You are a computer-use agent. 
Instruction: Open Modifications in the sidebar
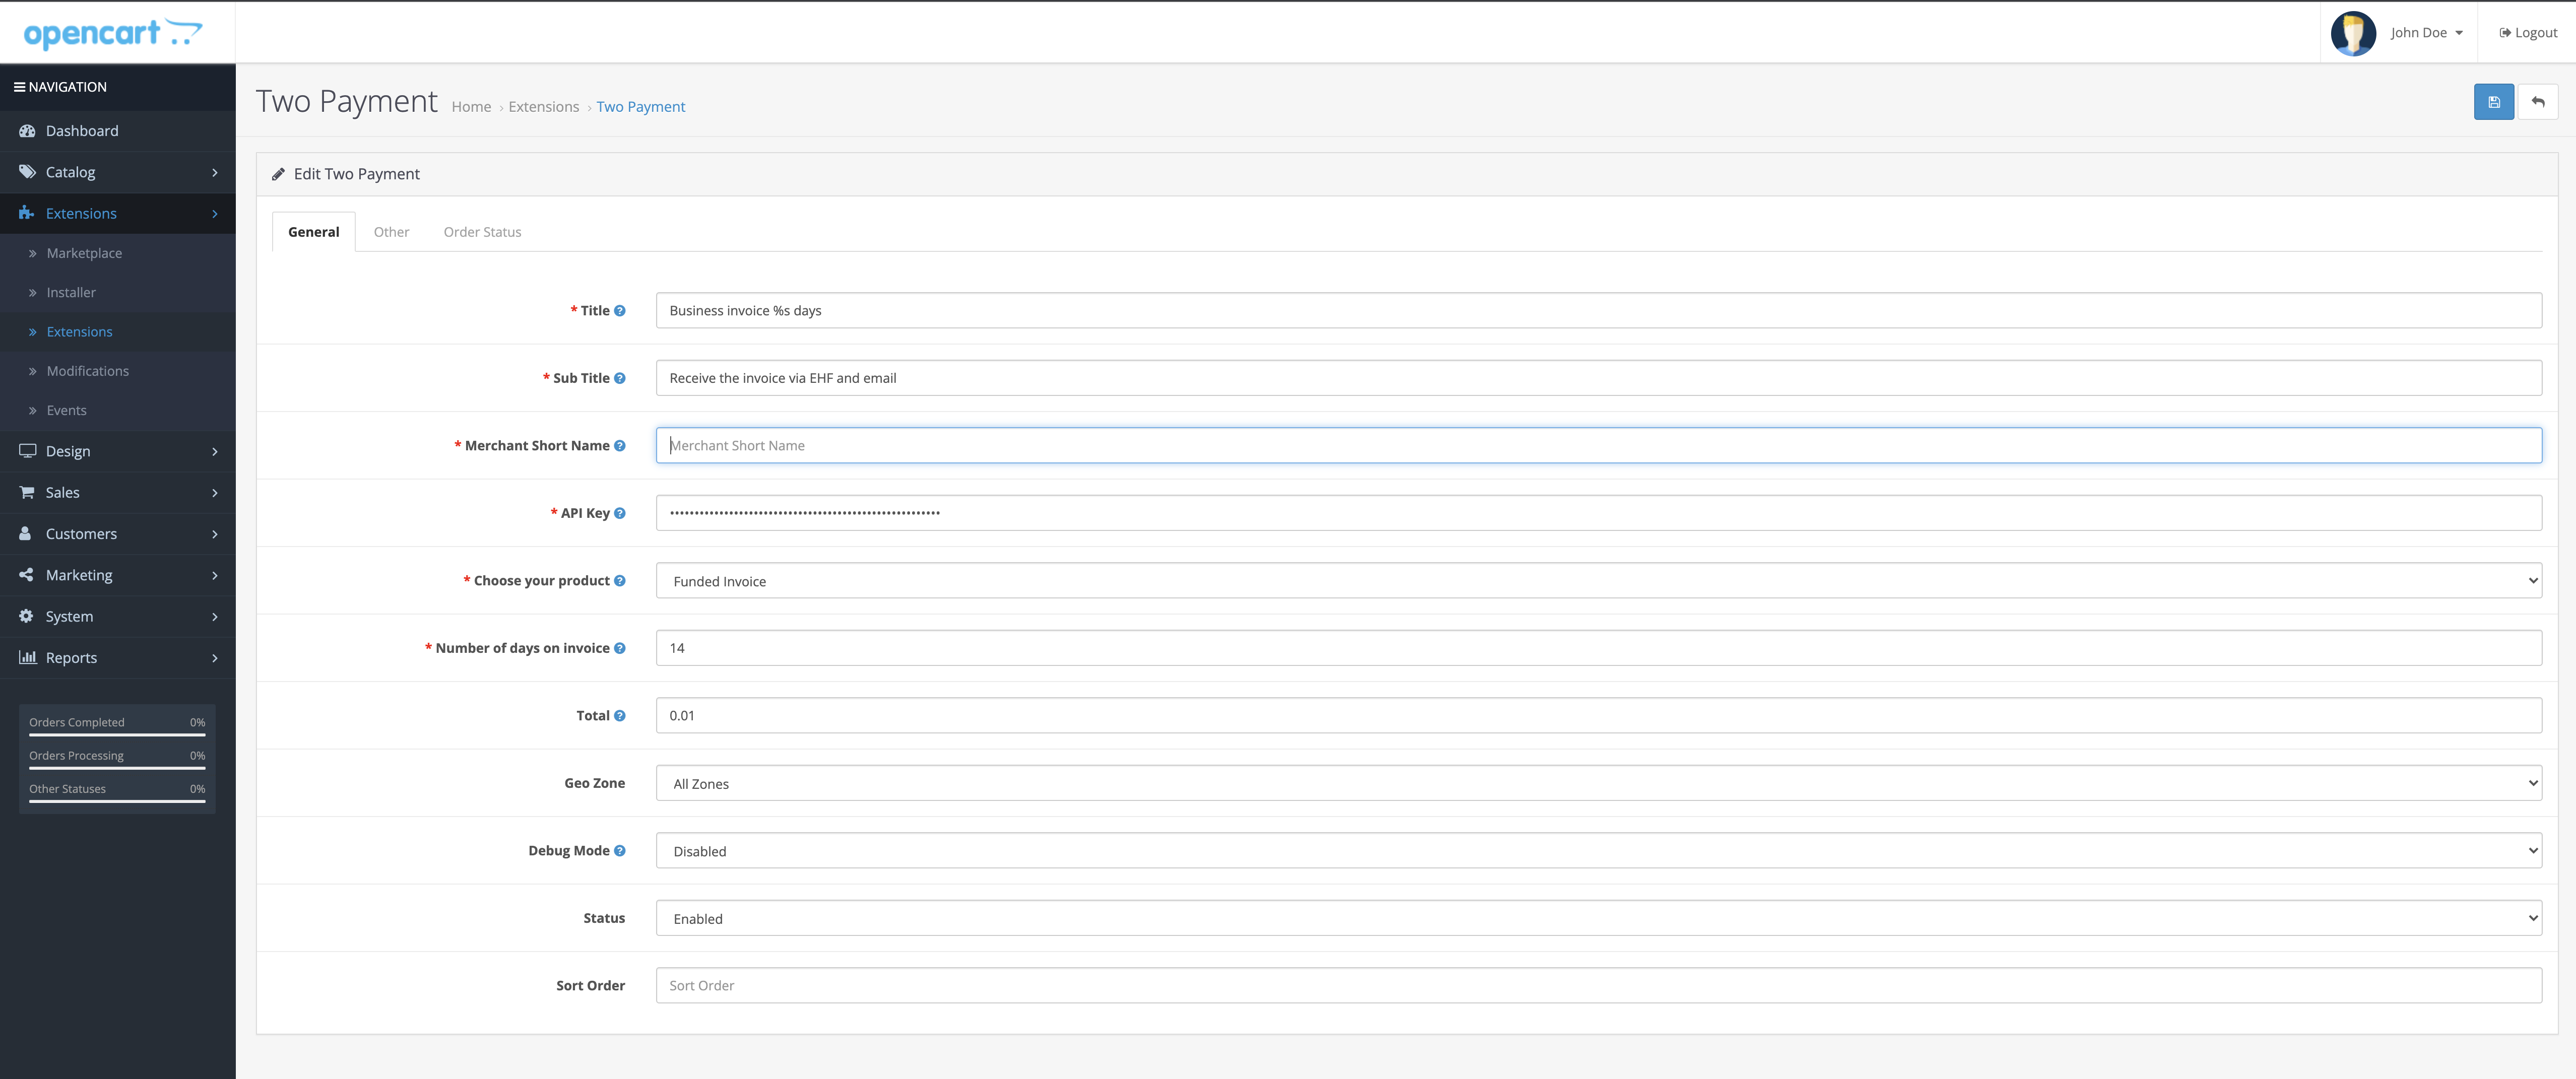88,371
